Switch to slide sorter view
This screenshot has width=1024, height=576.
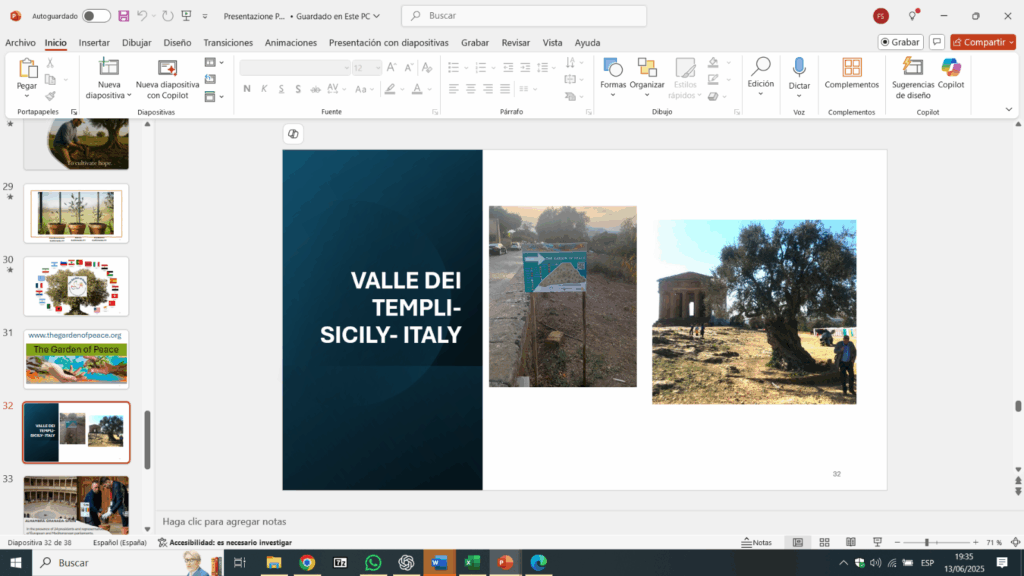point(825,542)
